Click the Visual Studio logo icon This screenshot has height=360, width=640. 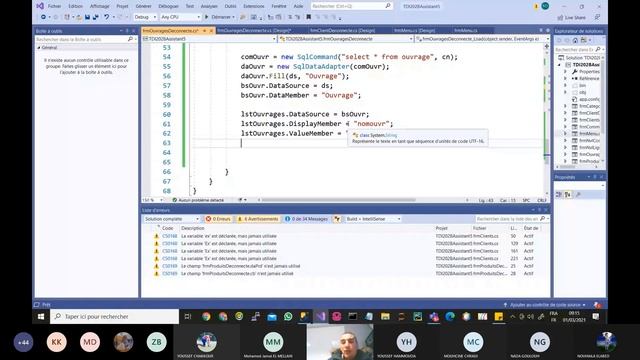(x=40, y=6)
